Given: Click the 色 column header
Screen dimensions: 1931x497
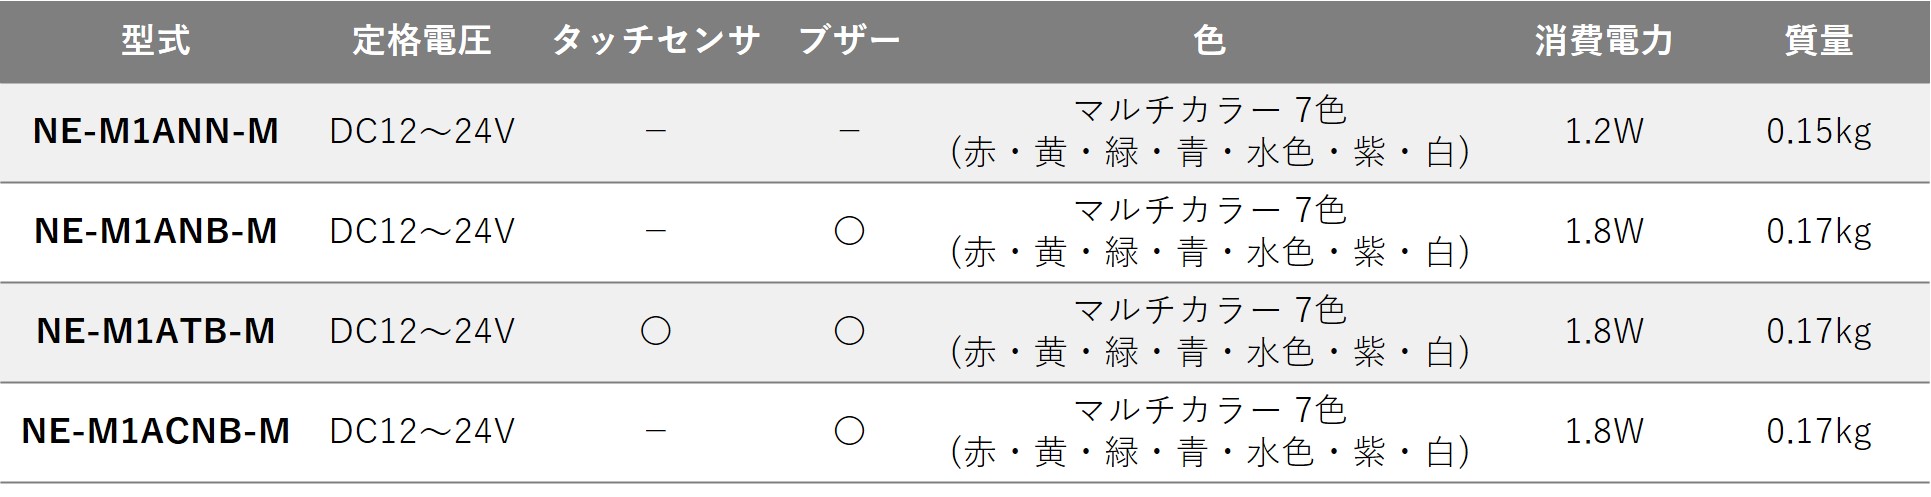Looking at the screenshot, I should (x=1209, y=41).
